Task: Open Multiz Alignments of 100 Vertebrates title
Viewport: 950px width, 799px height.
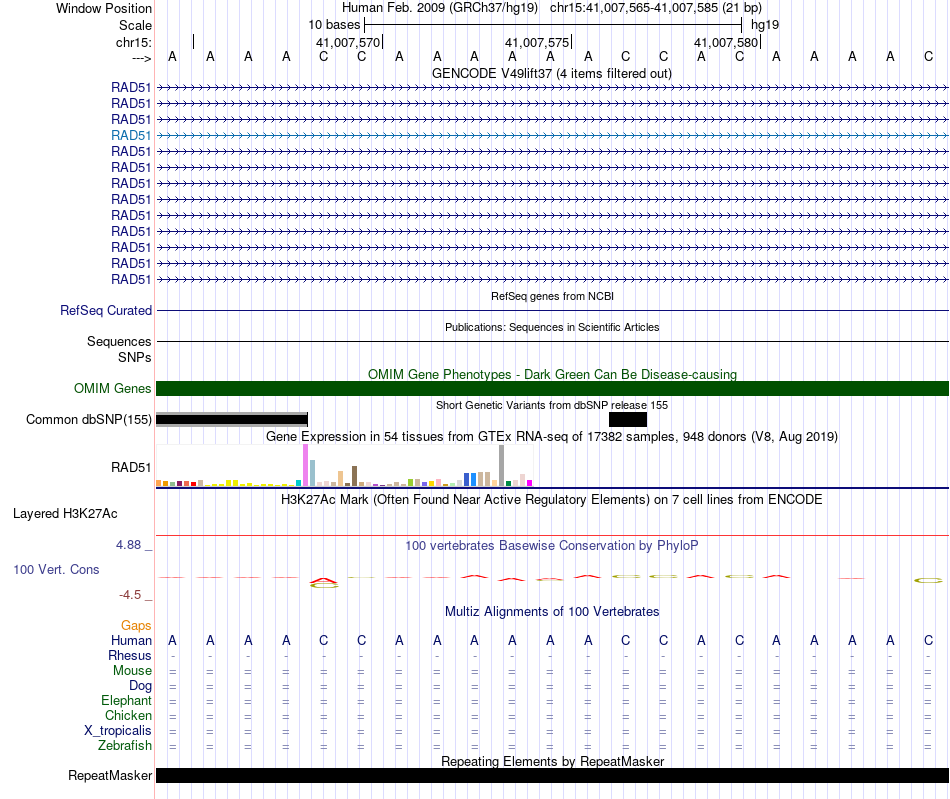Action: [552, 611]
